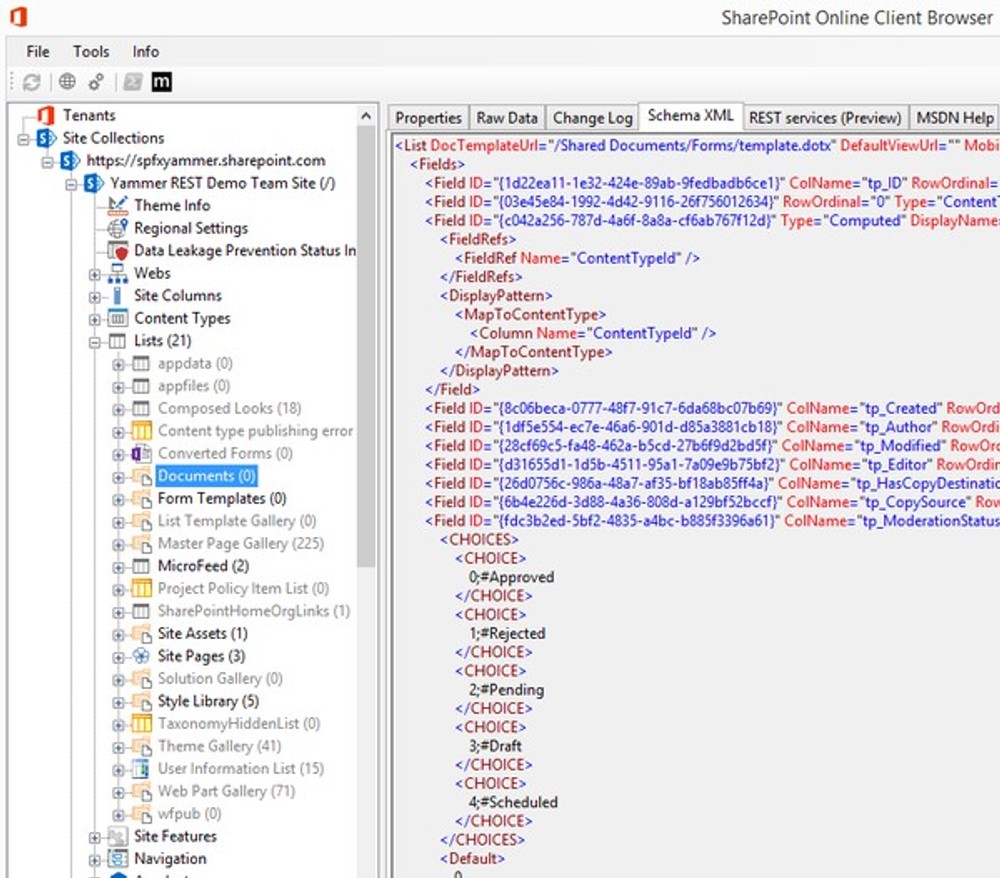Screen dimensions: 1000x878
Task: Open the File menu
Action: 37,51
